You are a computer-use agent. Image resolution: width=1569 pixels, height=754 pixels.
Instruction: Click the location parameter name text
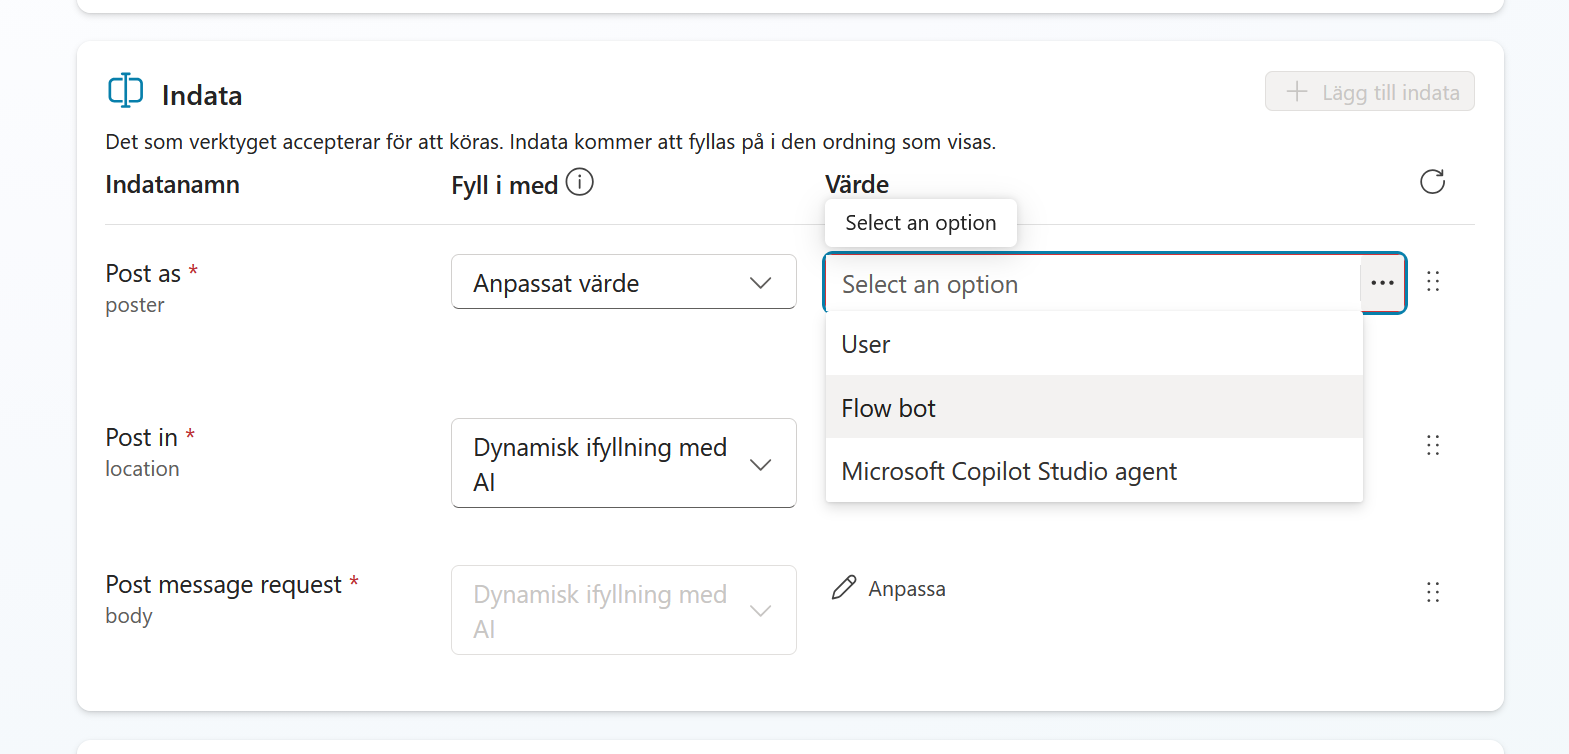142,468
